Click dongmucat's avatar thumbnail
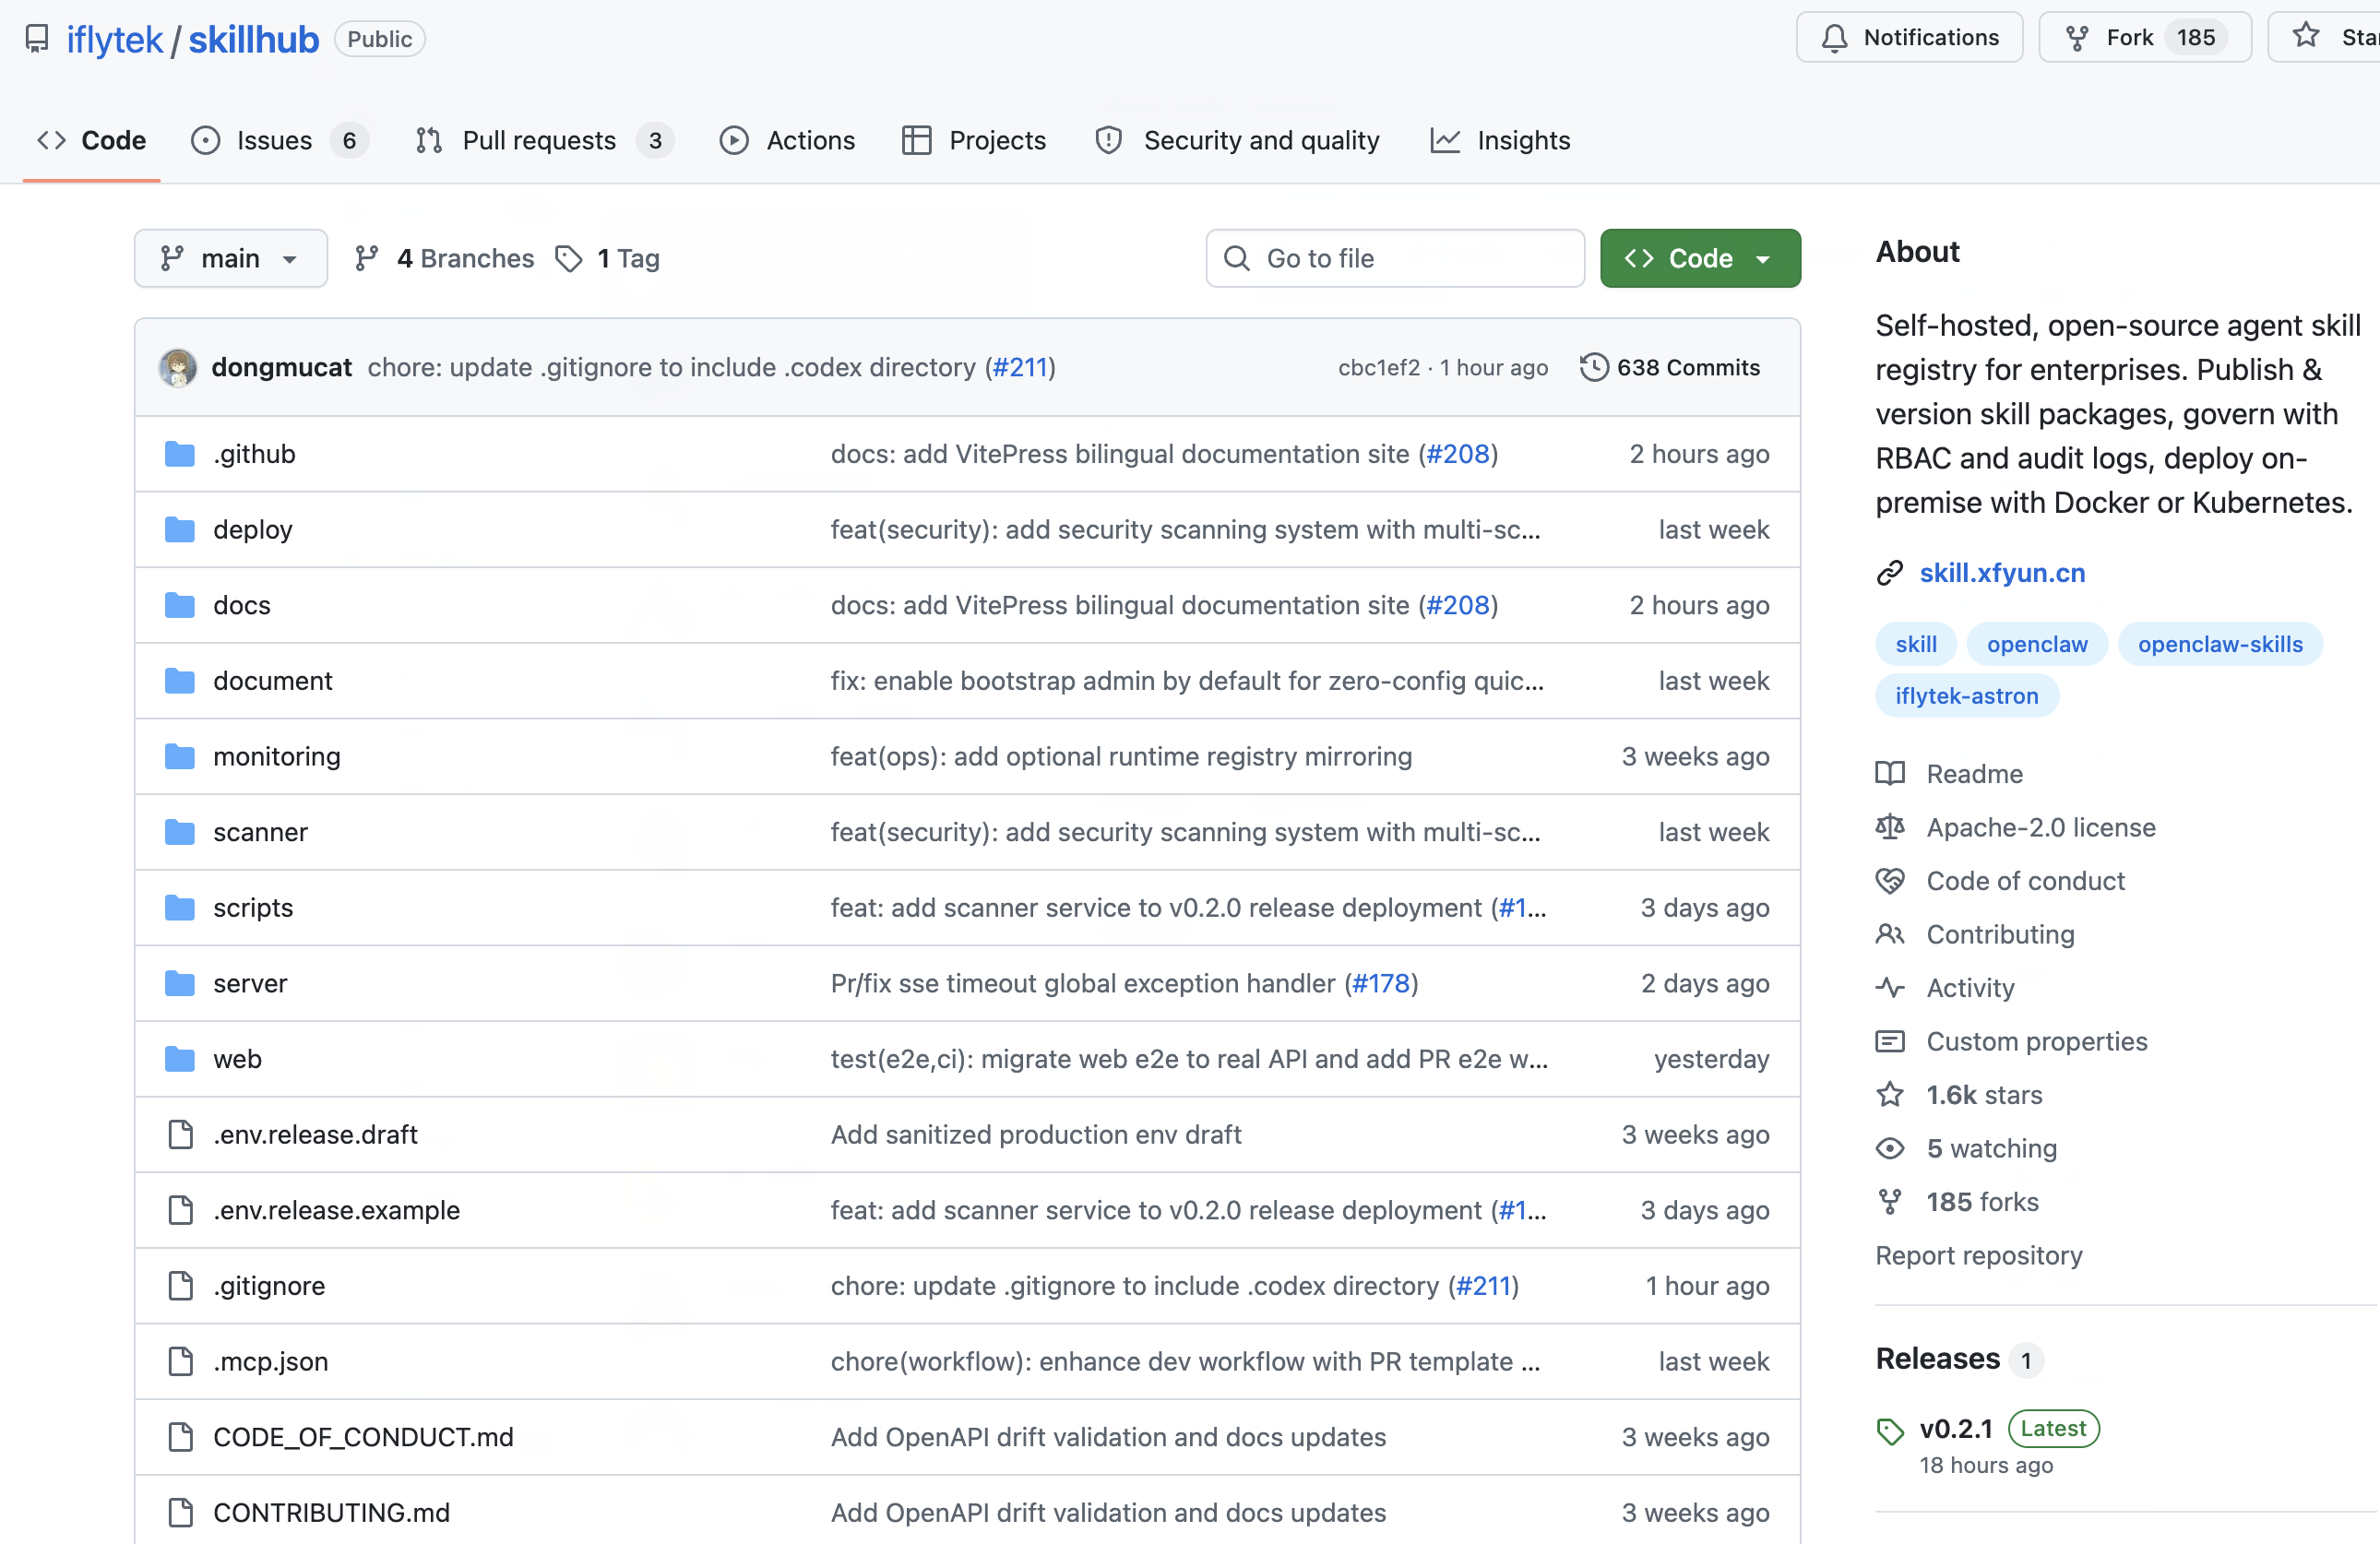 178,367
